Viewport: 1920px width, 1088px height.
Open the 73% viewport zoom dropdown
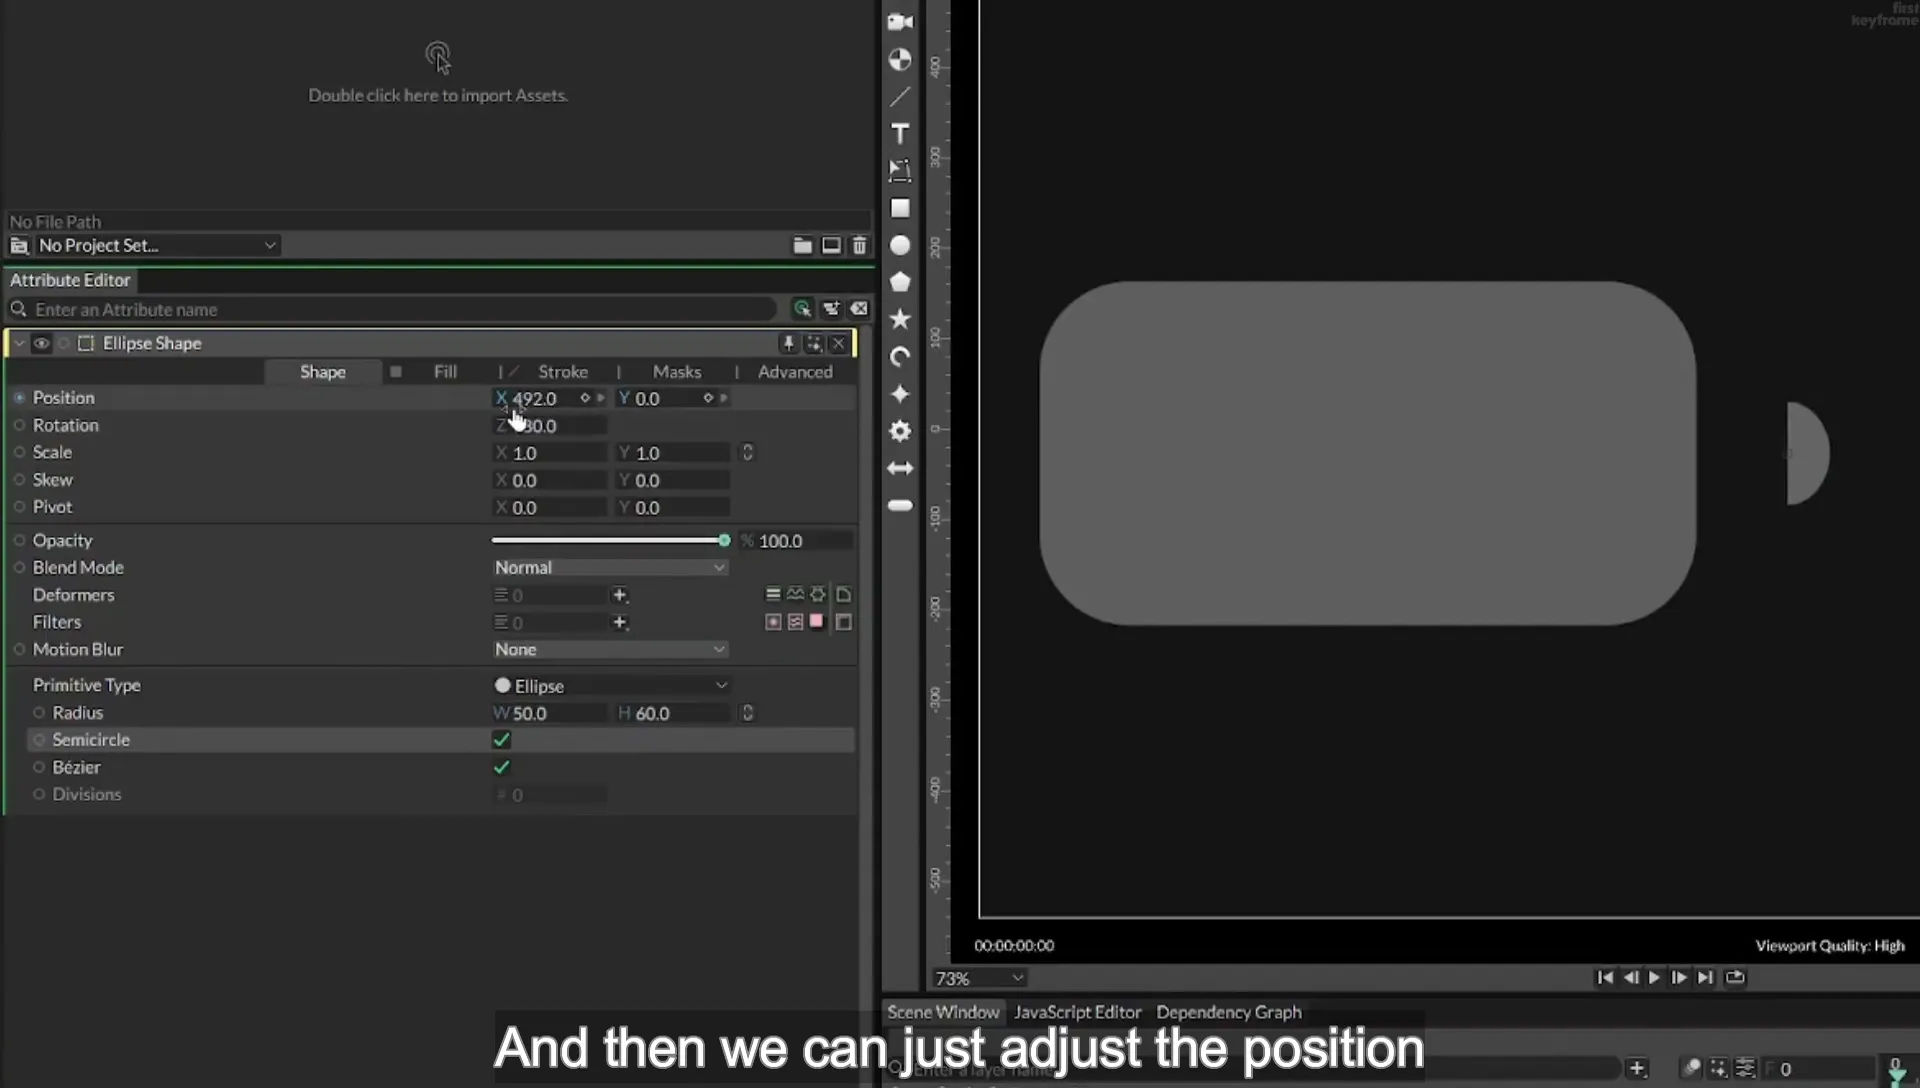(978, 978)
